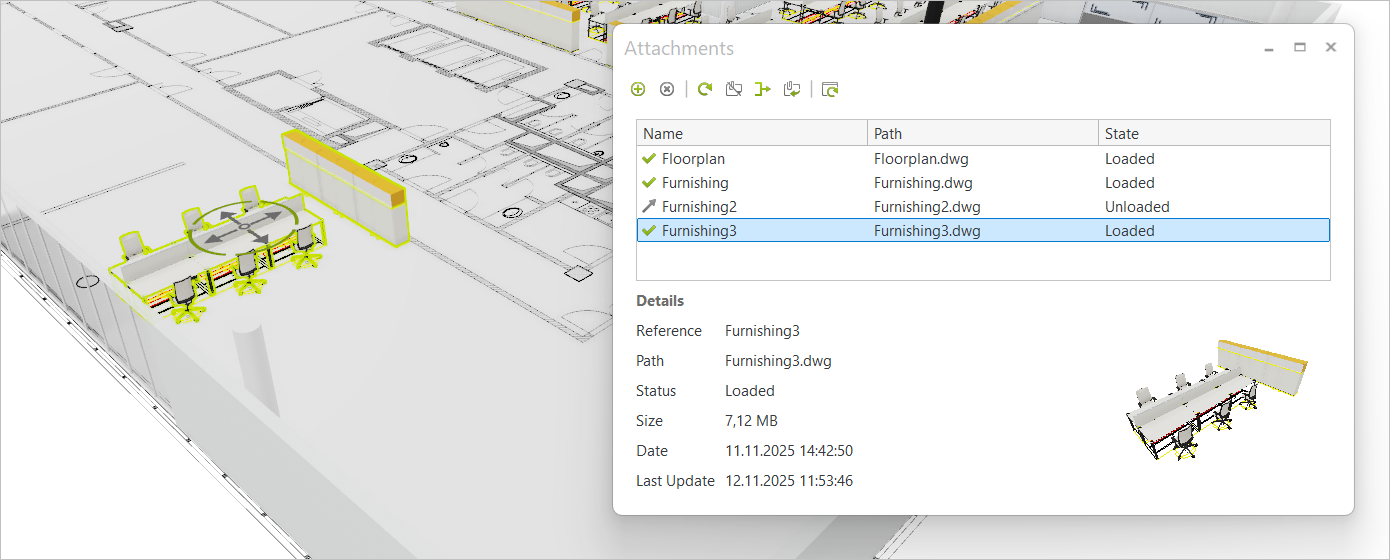Sort the list by the State column
The image size is (1390, 560).
click(1214, 133)
